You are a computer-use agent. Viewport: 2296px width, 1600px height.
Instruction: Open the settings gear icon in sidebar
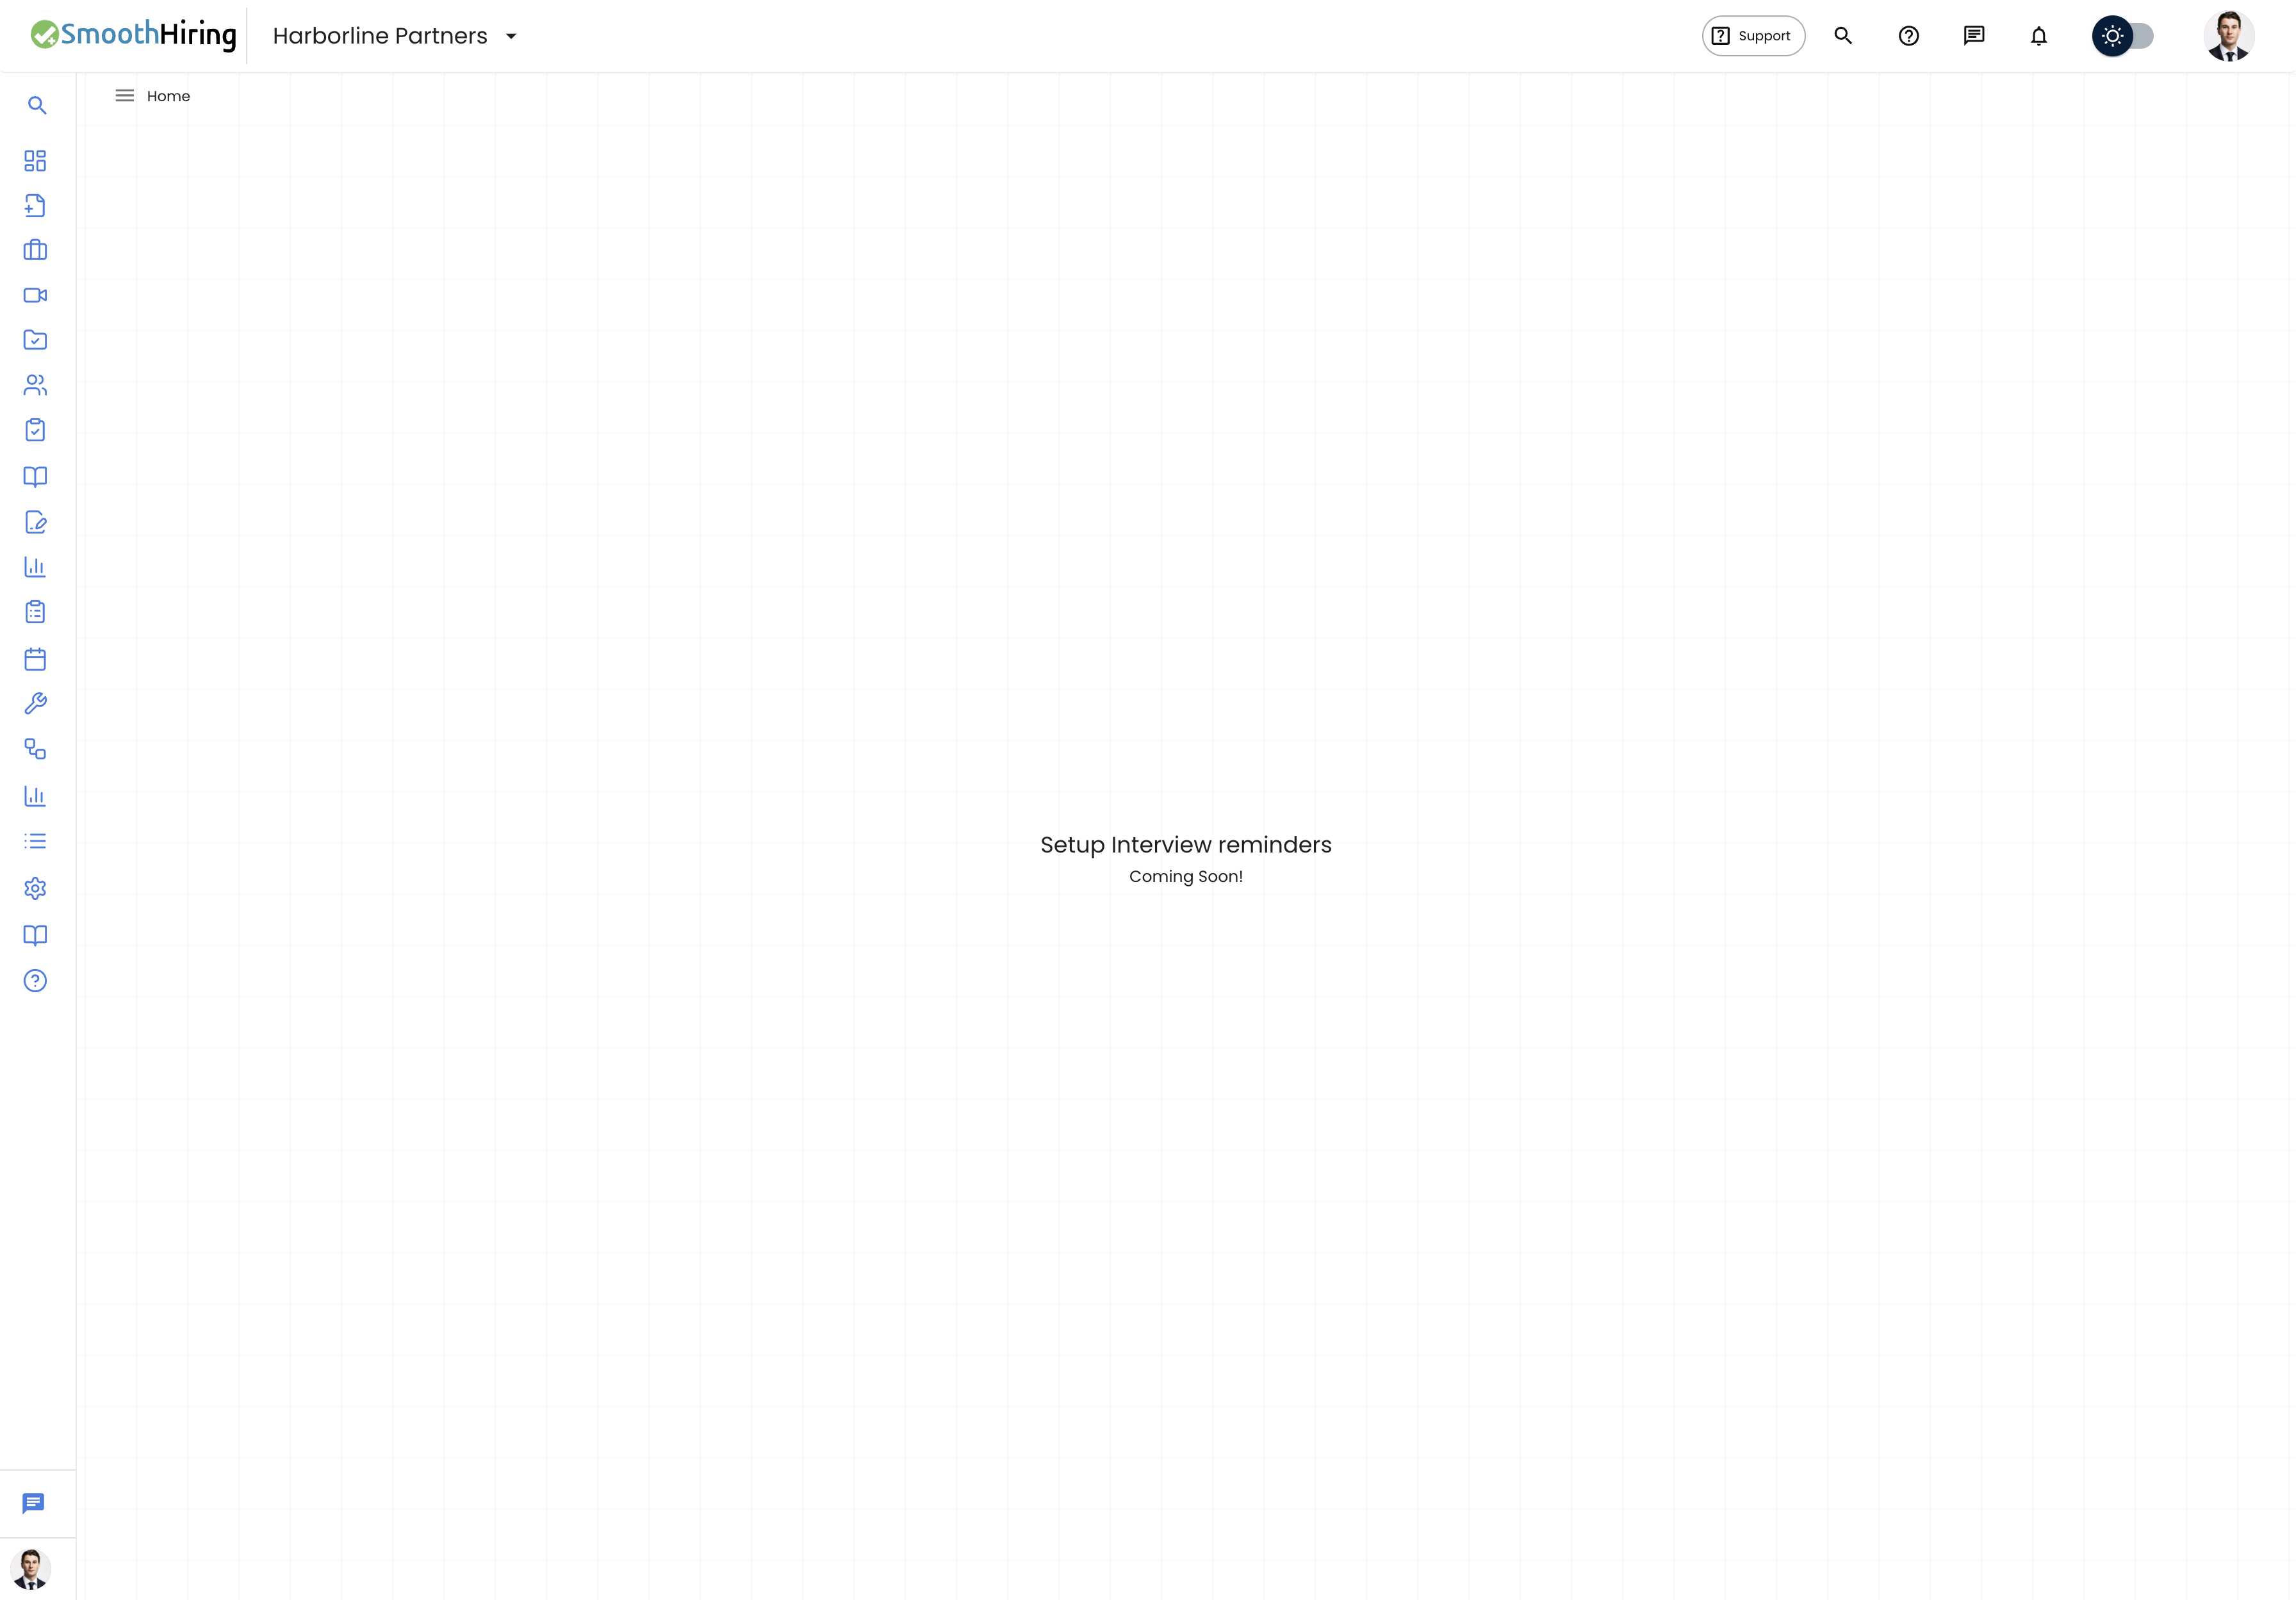[x=35, y=888]
